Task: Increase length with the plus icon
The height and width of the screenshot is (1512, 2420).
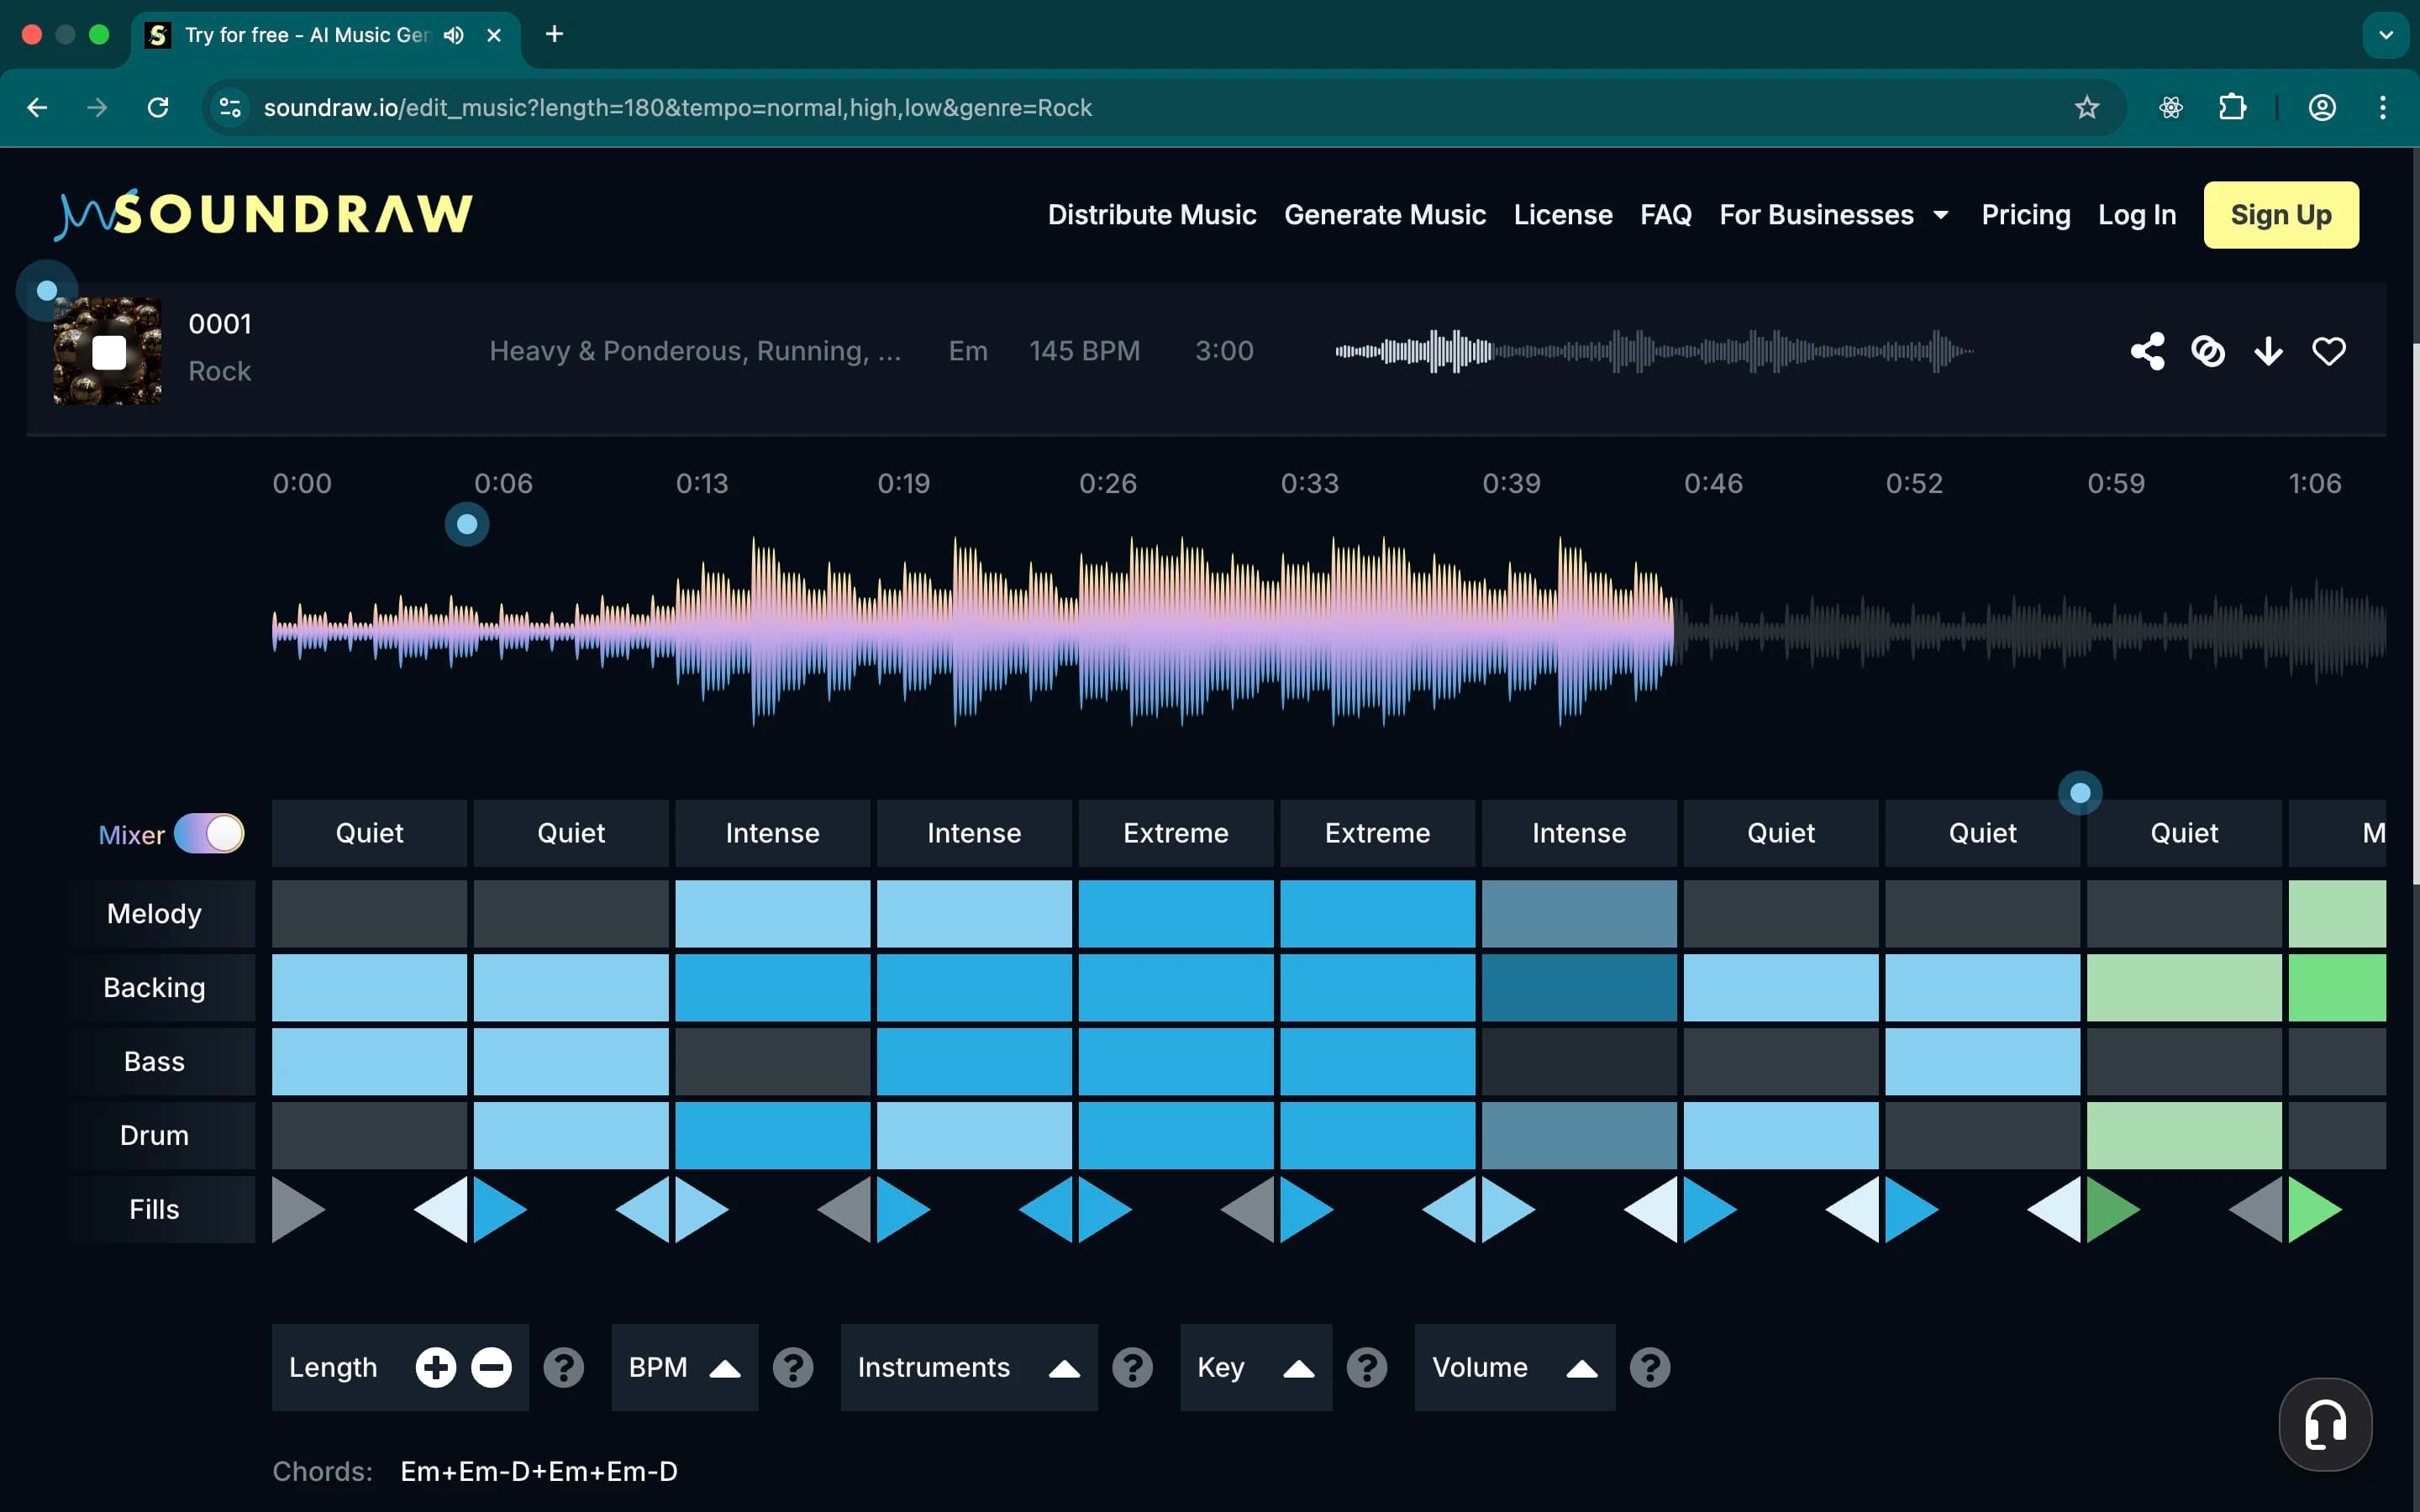Action: [435, 1367]
